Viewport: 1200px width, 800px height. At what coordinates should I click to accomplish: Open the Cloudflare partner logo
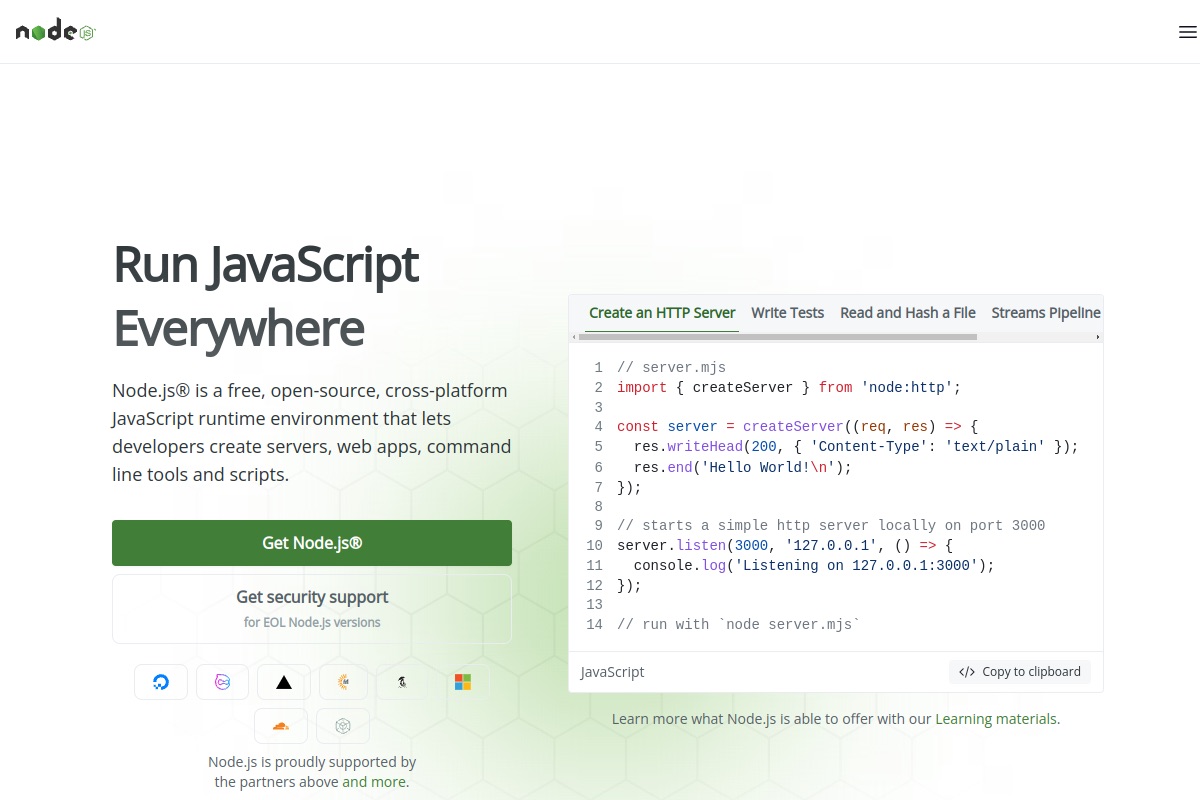281,726
